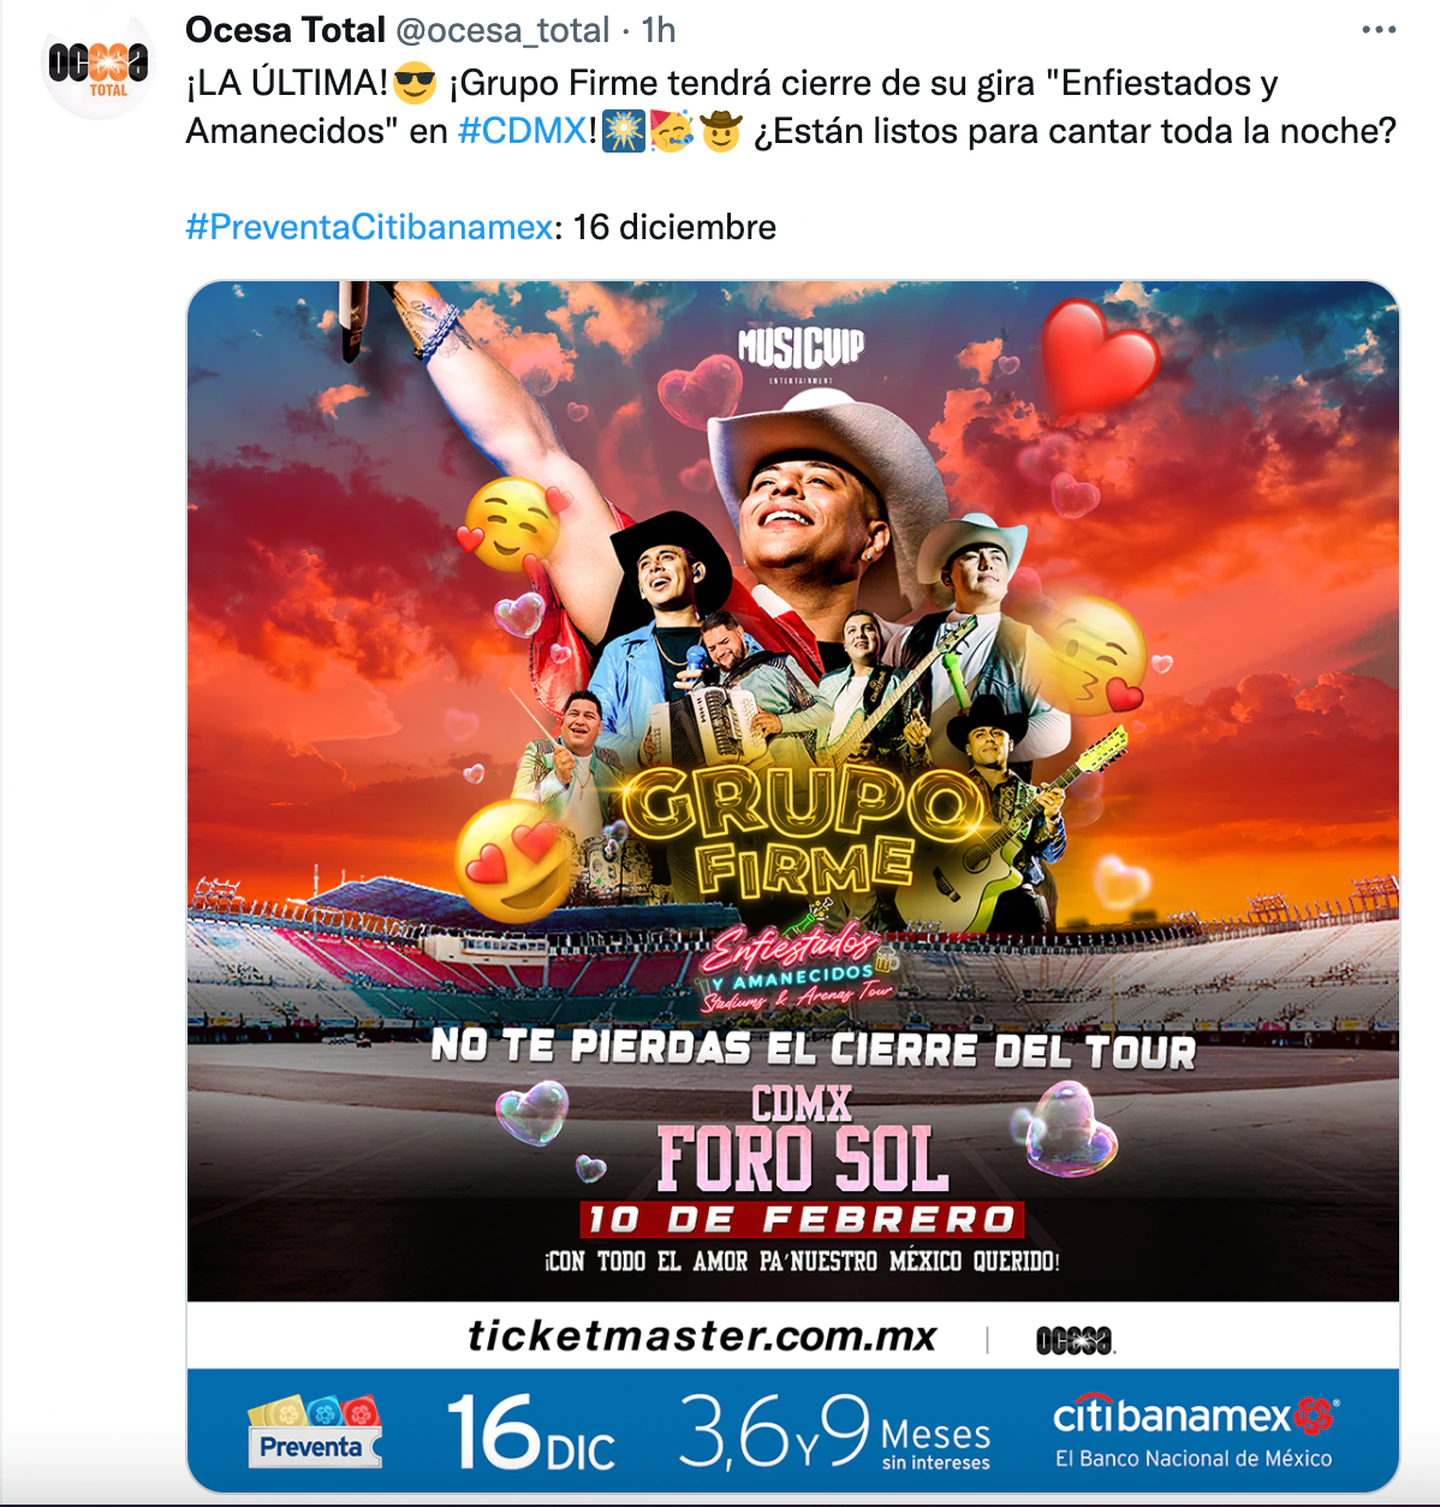
Task: Click the sunglasses emoji in the tweet
Action: [x=414, y=83]
